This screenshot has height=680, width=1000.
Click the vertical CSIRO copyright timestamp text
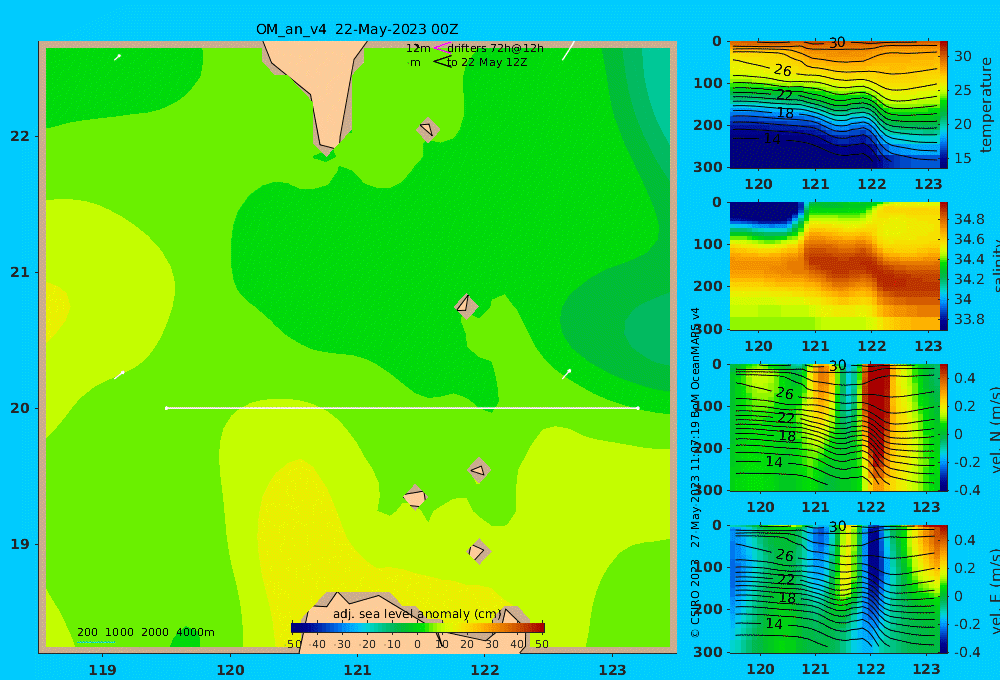click(696, 472)
